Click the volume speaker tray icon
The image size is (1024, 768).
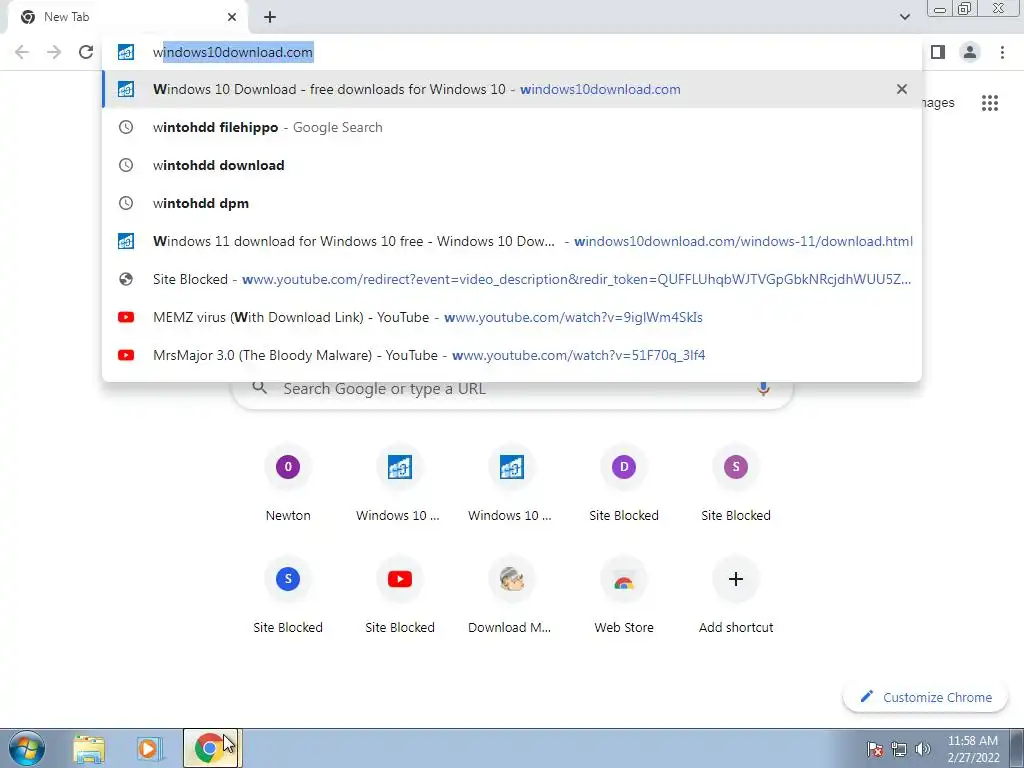(x=923, y=749)
